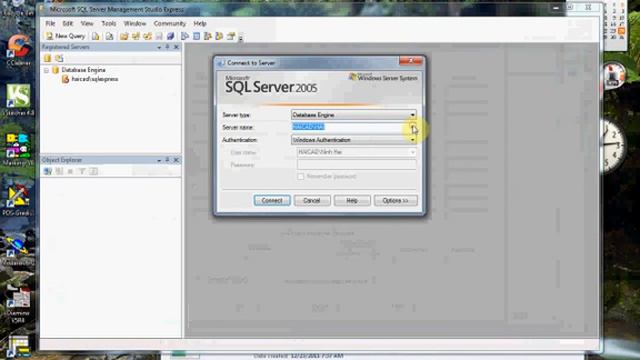Expand the Server name dropdown arrow
This screenshot has width=640, height=360.
click(x=412, y=127)
